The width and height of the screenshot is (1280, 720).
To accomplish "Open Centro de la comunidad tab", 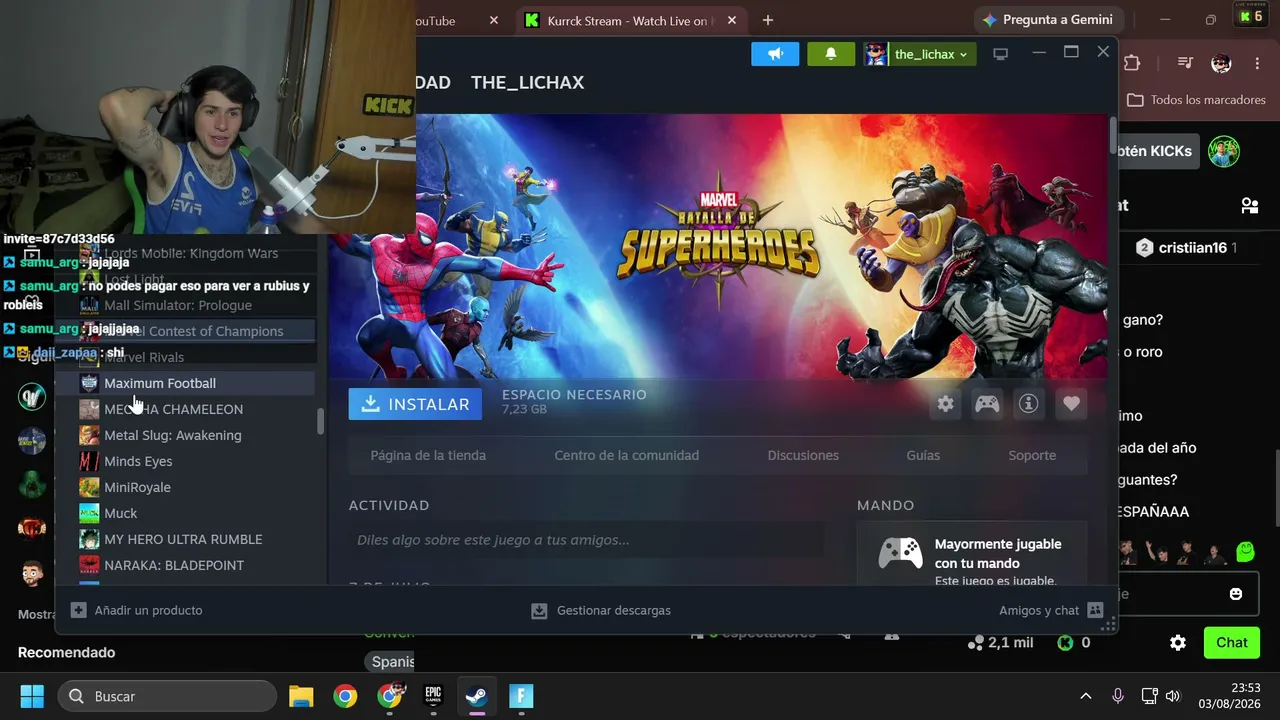I will click(627, 455).
